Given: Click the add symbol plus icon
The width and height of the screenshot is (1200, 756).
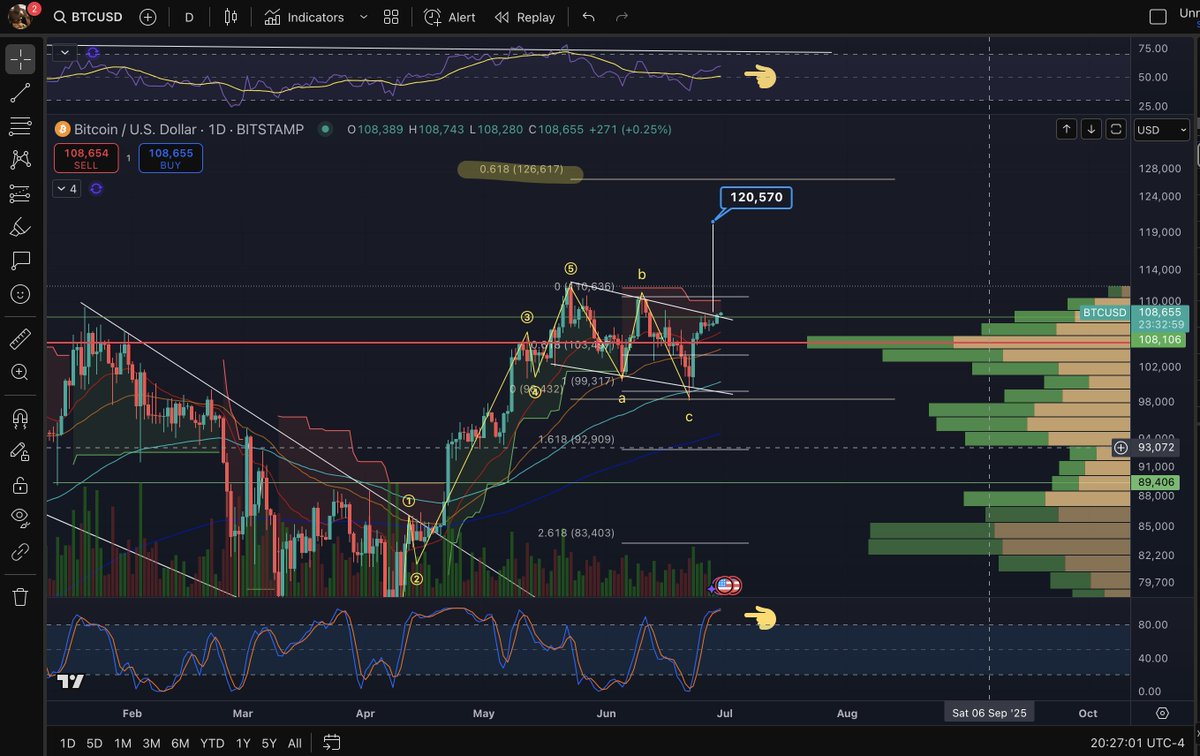Looking at the screenshot, I should tap(148, 17).
